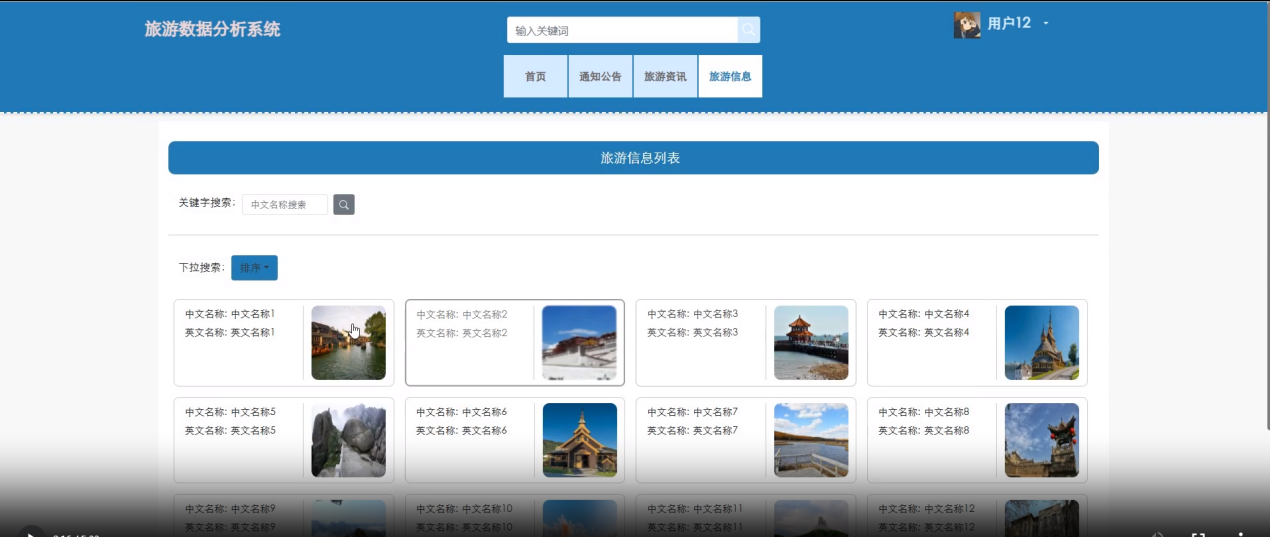The height and width of the screenshot is (537, 1270).
Task: Open the church tower photo of 中文名称4
Action: tap(1042, 343)
